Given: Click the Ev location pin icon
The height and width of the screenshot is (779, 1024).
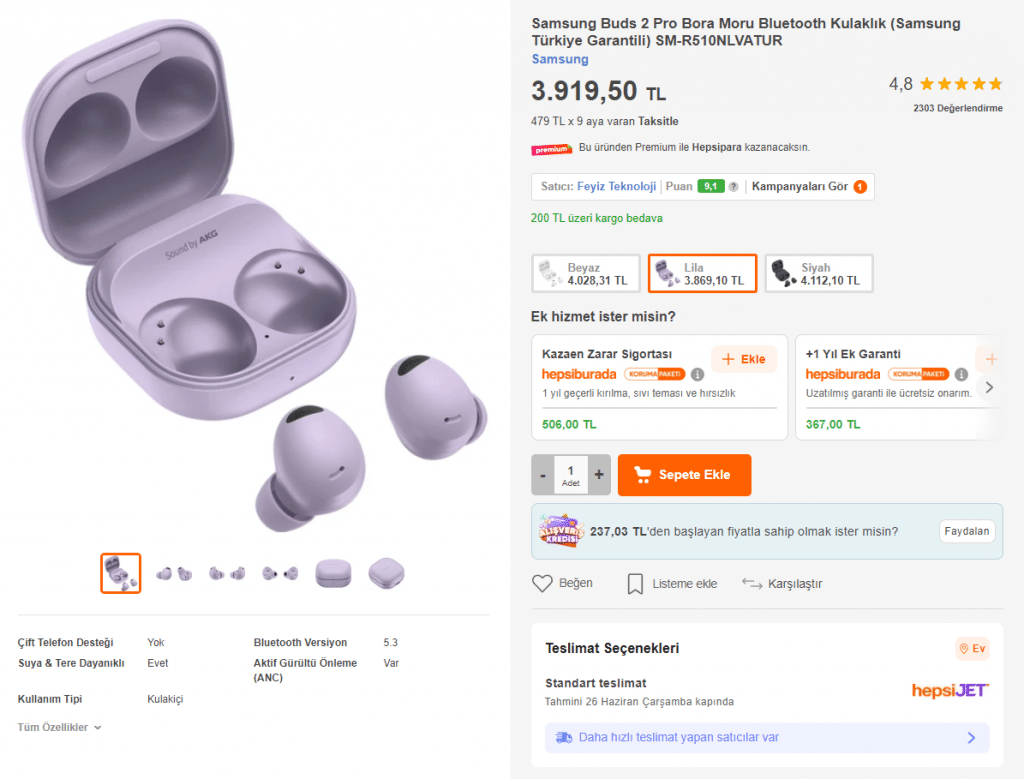Looking at the screenshot, I should point(963,648).
